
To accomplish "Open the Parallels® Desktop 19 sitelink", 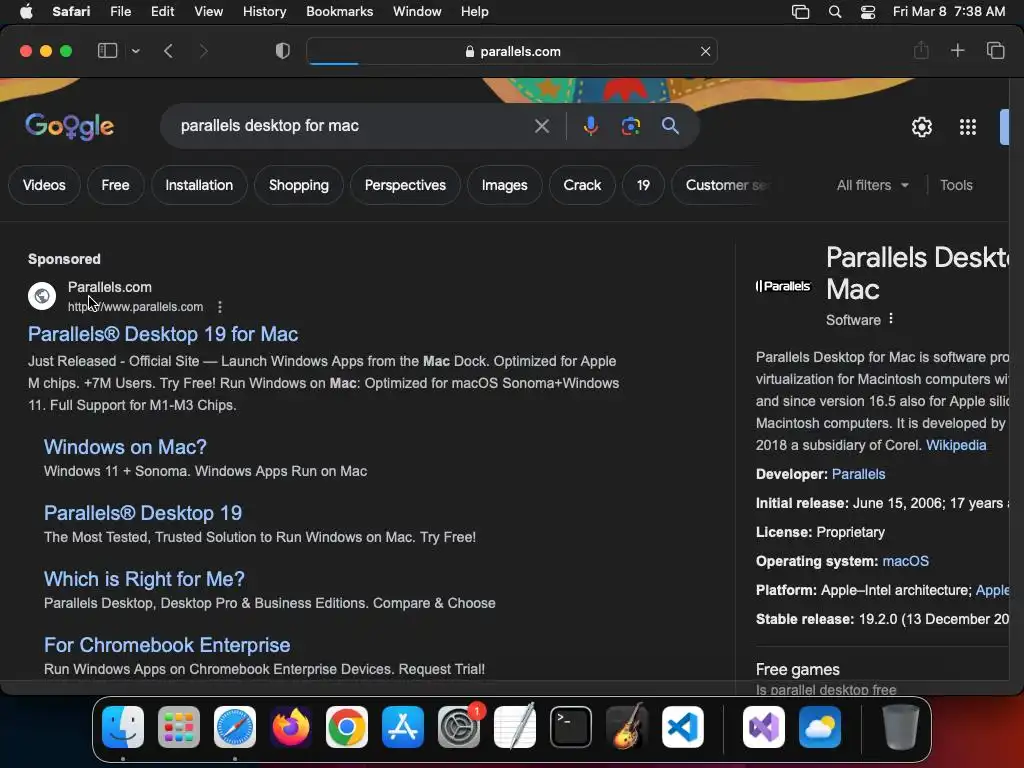I will [x=142, y=513].
